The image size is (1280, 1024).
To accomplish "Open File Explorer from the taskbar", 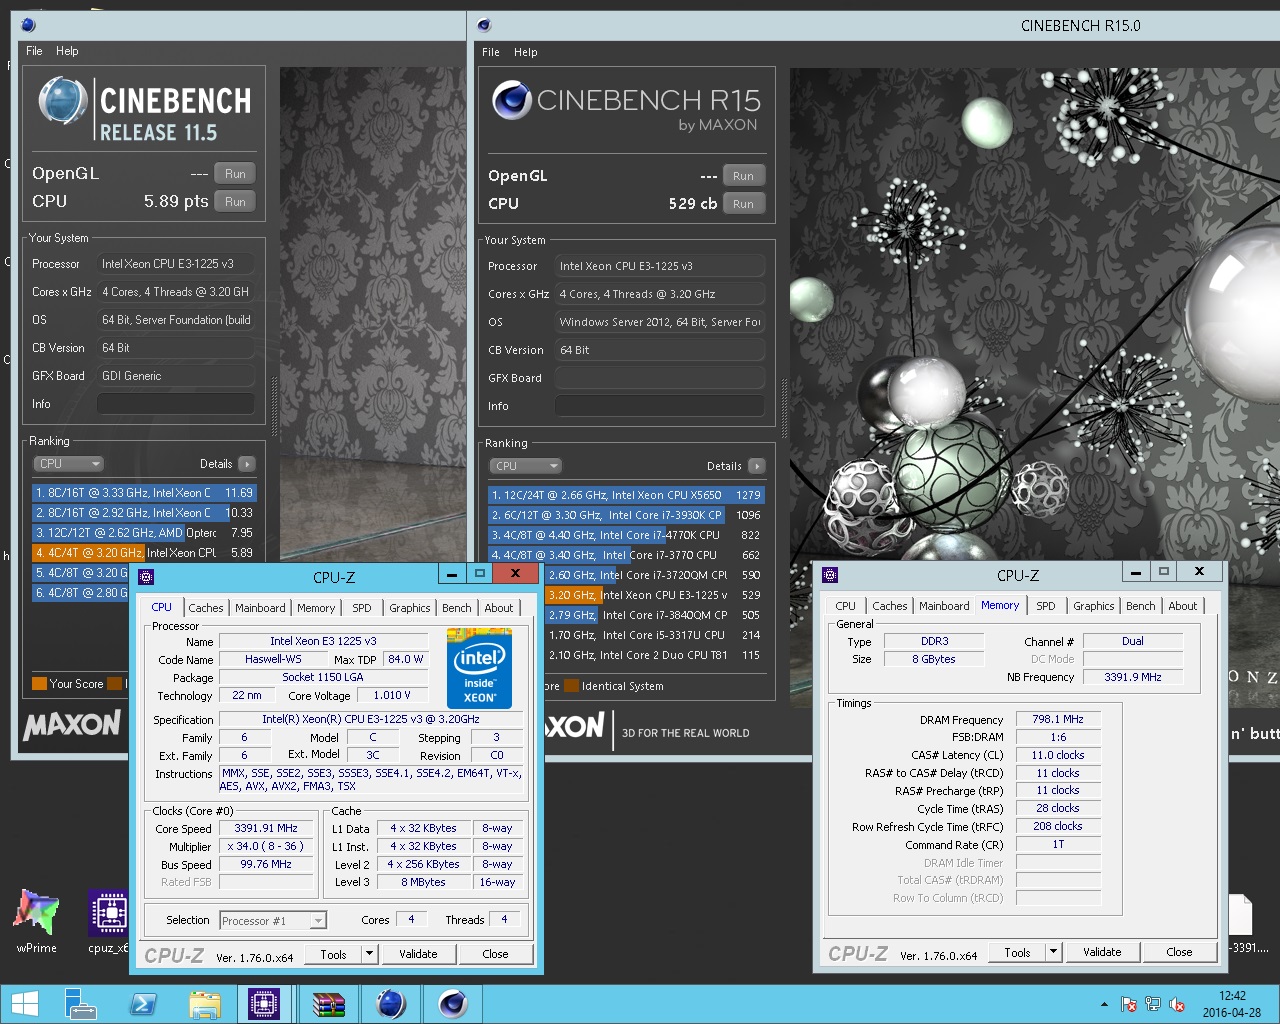I will 205,1003.
